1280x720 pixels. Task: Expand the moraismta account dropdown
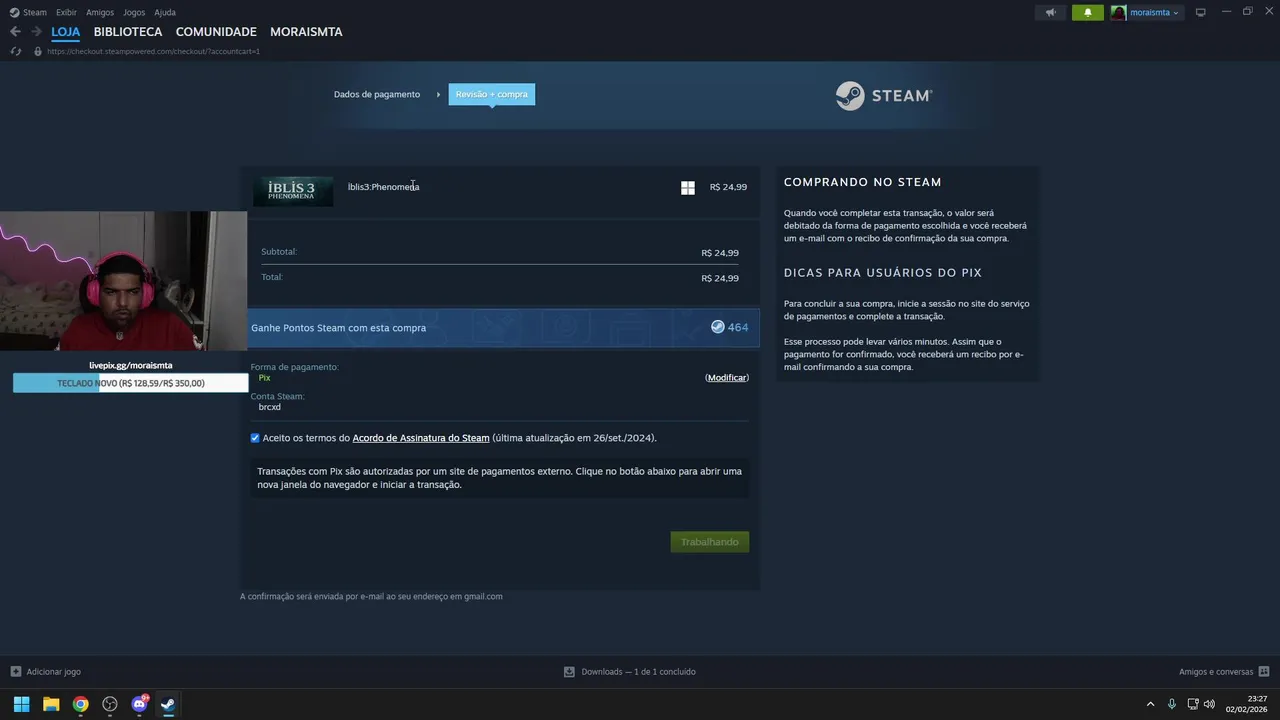(1154, 12)
